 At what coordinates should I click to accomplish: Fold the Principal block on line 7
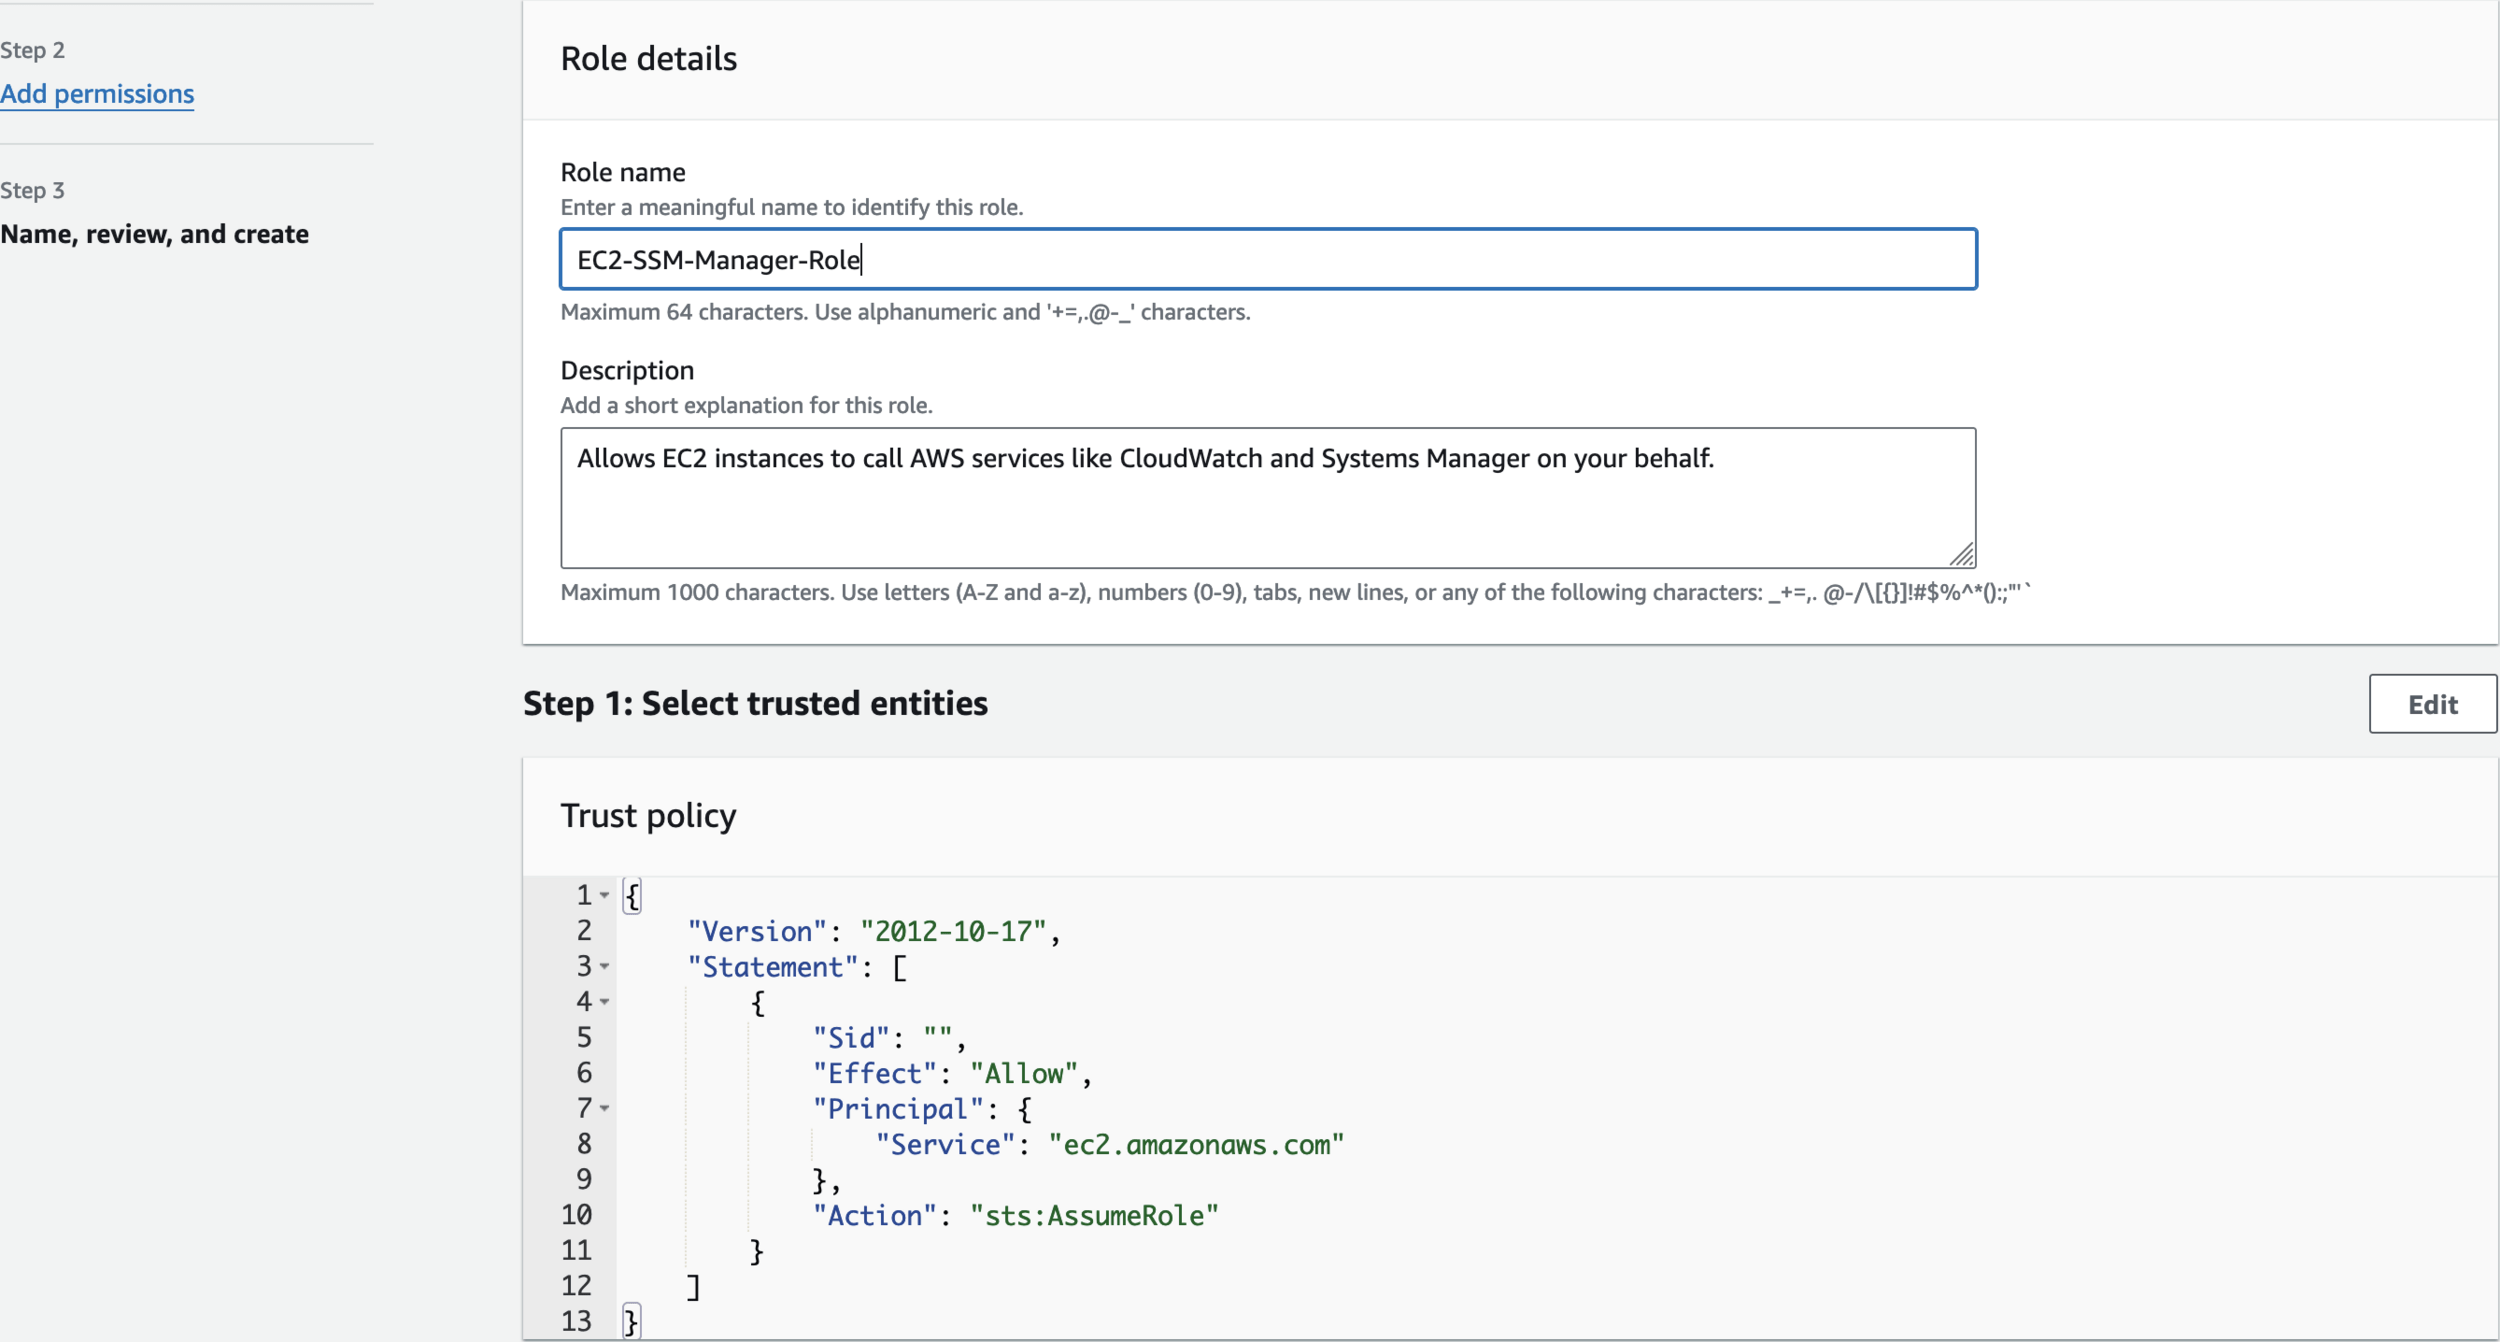[605, 1109]
